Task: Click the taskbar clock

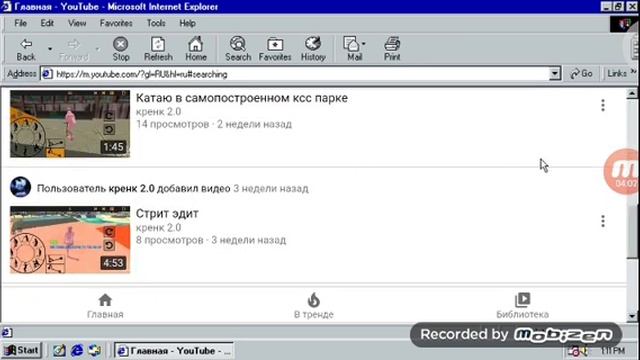Action: (x=612, y=351)
